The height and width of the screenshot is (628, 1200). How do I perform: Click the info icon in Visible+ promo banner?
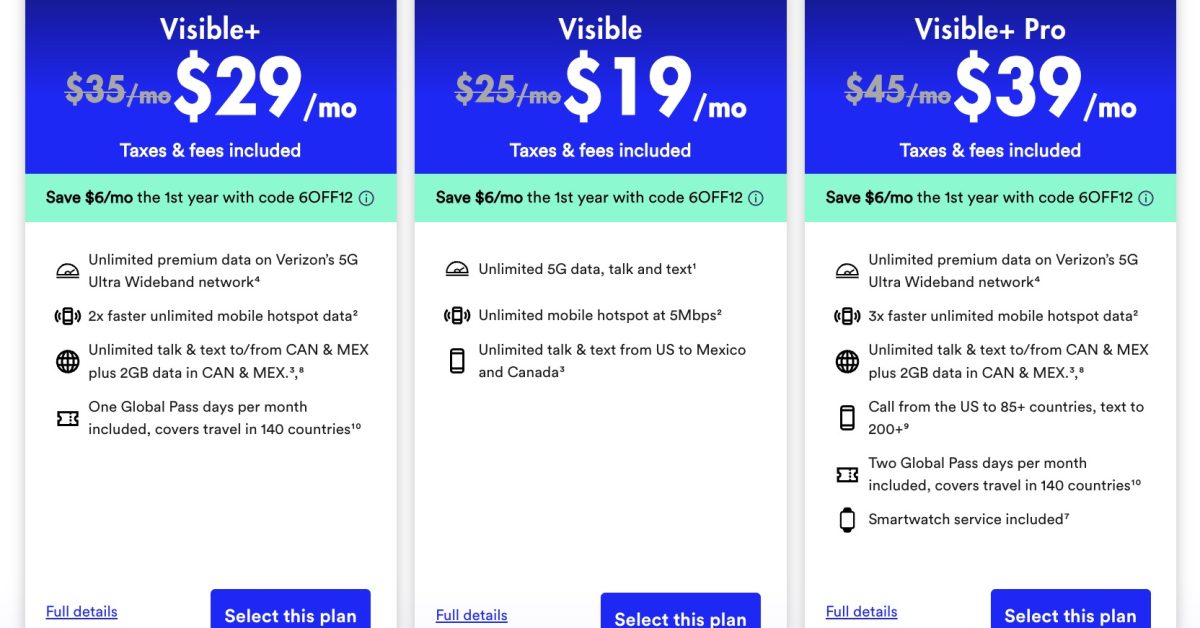coord(366,198)
